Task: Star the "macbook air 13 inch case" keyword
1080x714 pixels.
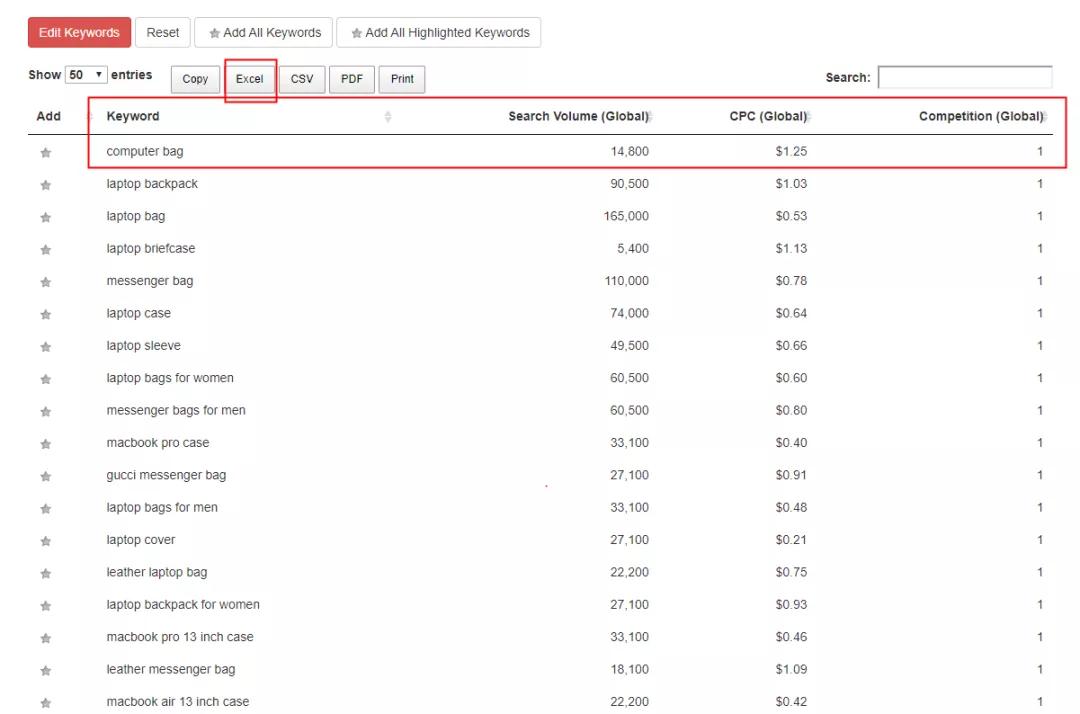Action: (45, 701)
